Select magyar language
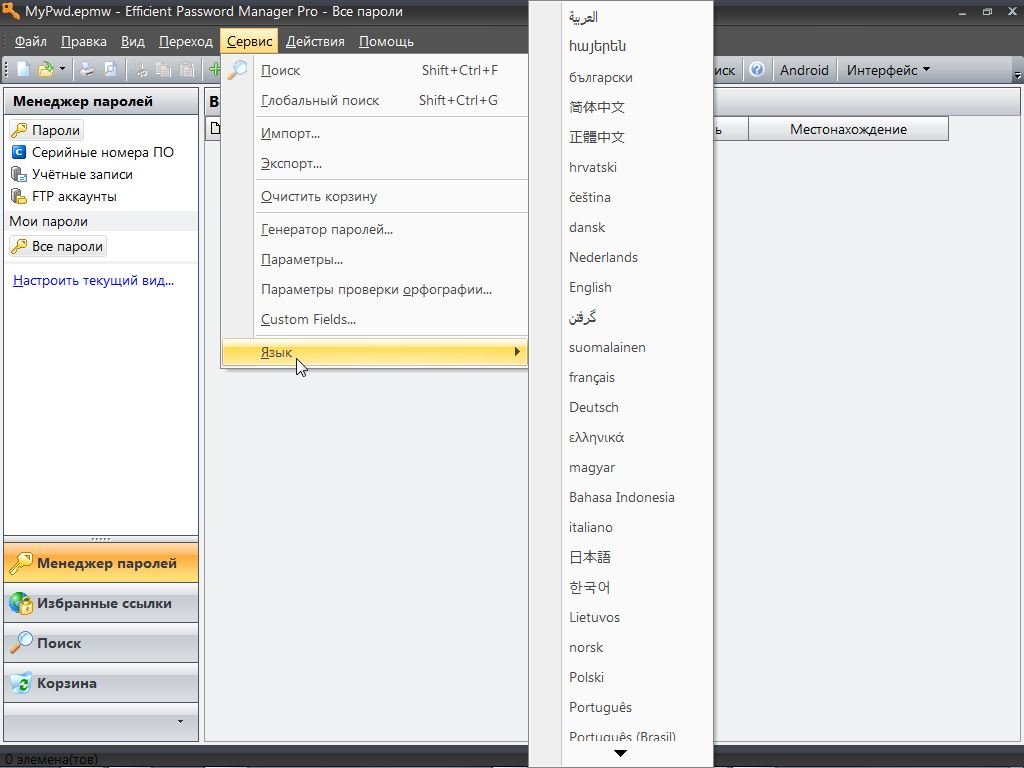 tap(621, 468)
